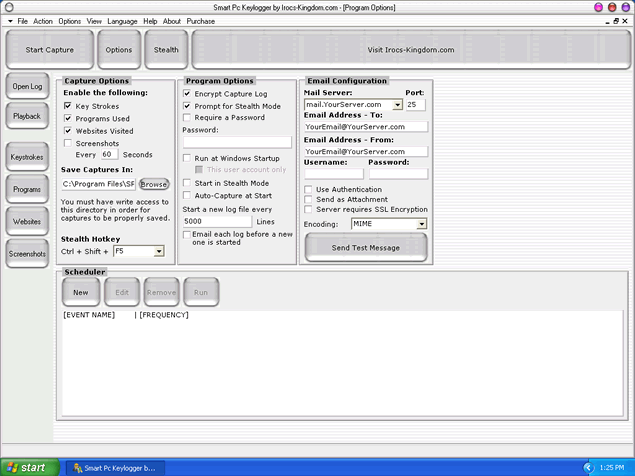Create a New scheduler event

80,293
